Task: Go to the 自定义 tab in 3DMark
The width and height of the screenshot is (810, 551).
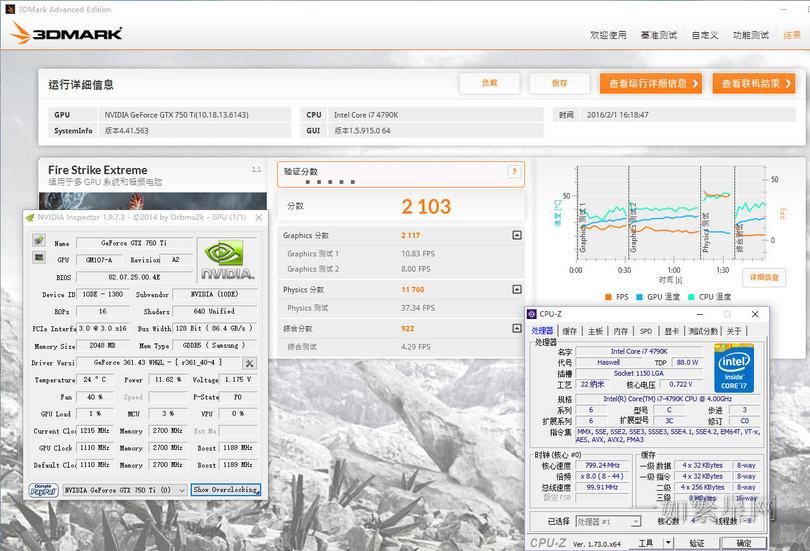Action: pyautogui.click(x=705, y=35)
